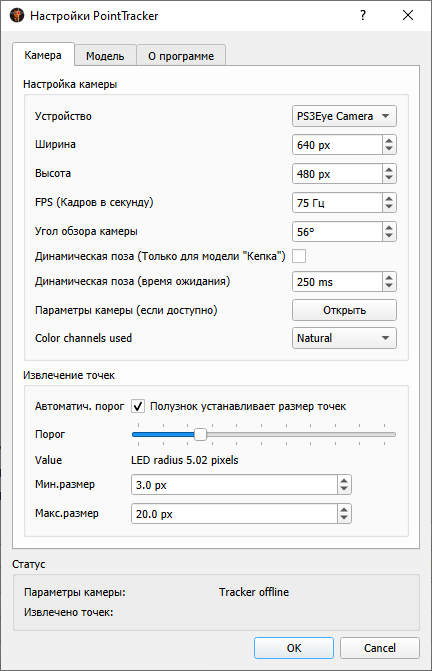Click the Полузнок устанавливает размер точек label
This screenshot has width=432, height=671.
coord(248,407)
